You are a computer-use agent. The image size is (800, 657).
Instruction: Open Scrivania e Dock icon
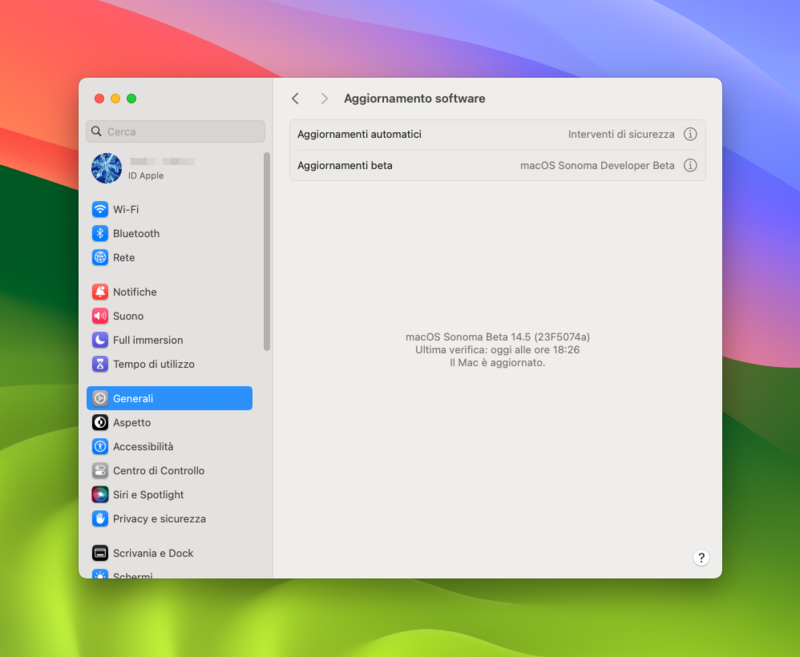[100, 553]
